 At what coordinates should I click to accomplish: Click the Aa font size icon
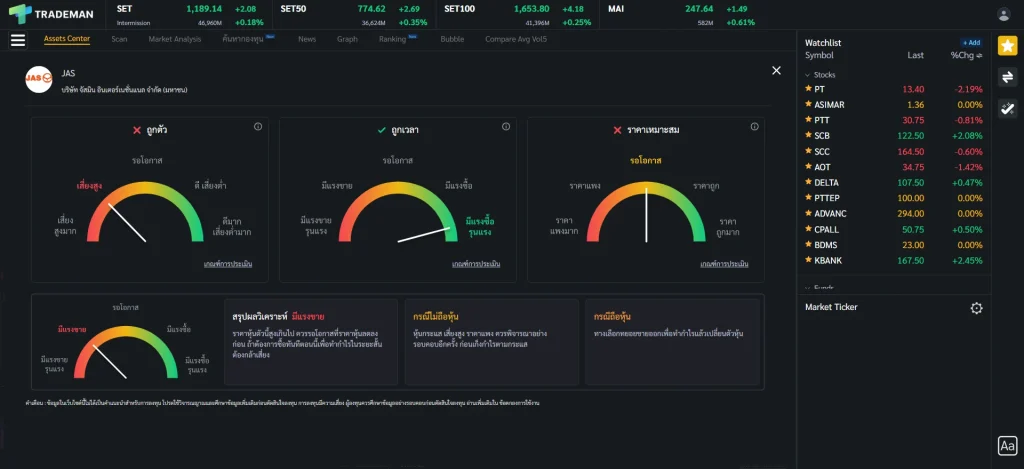pyautogui.click(x=1007, y=446)
